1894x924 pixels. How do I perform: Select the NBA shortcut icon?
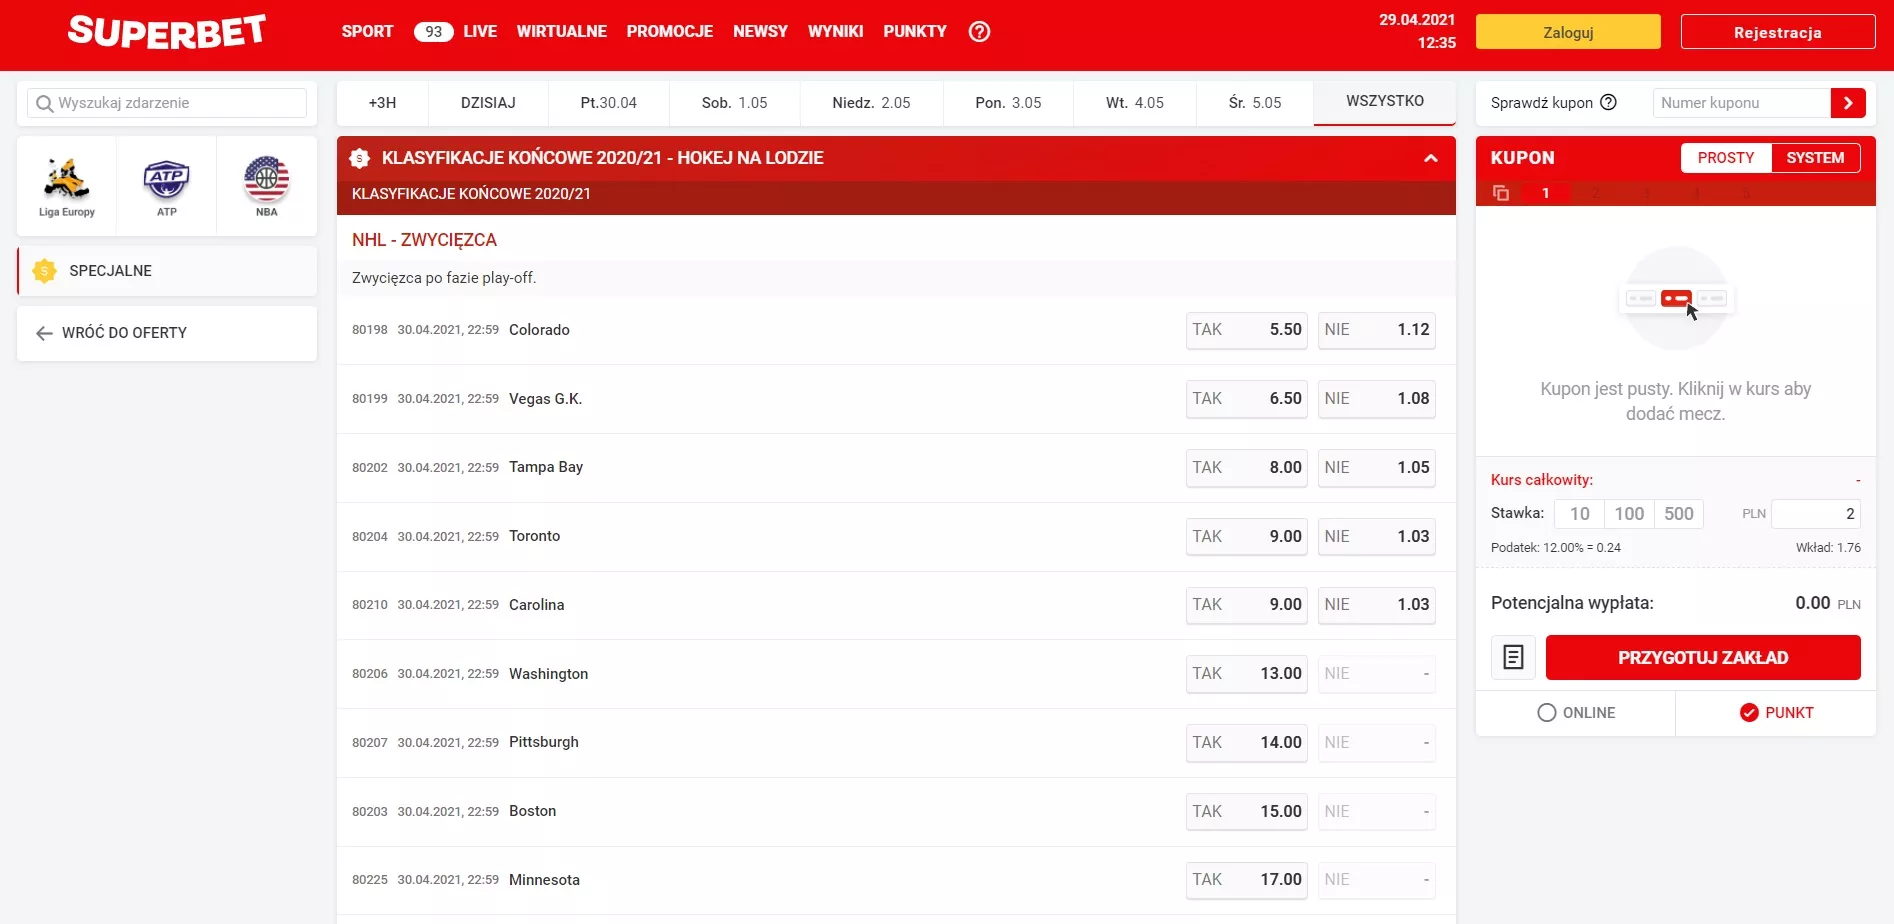[267, 186]
